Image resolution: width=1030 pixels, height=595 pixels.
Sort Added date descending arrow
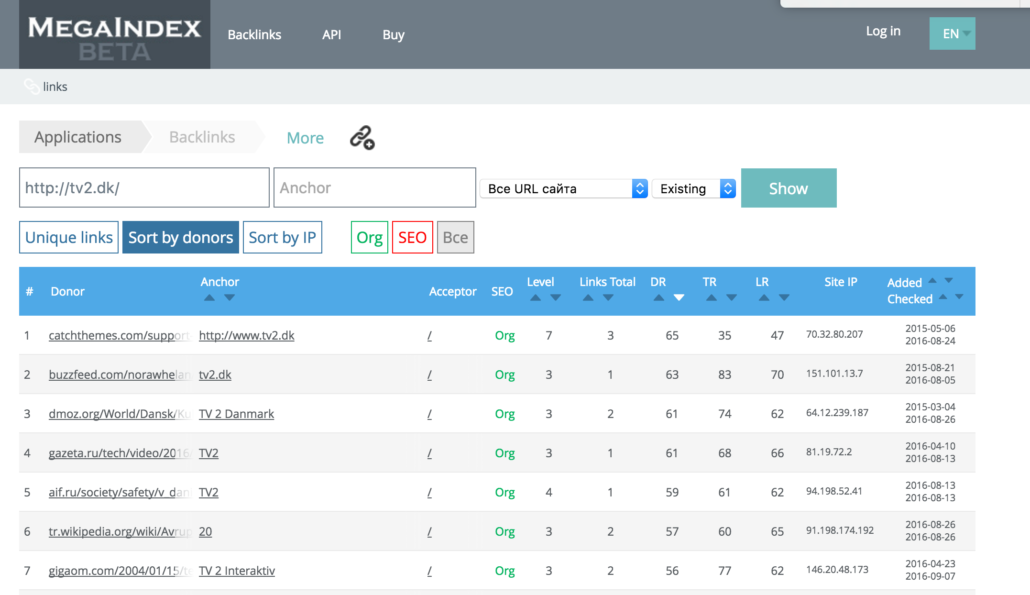pos(949,281)
